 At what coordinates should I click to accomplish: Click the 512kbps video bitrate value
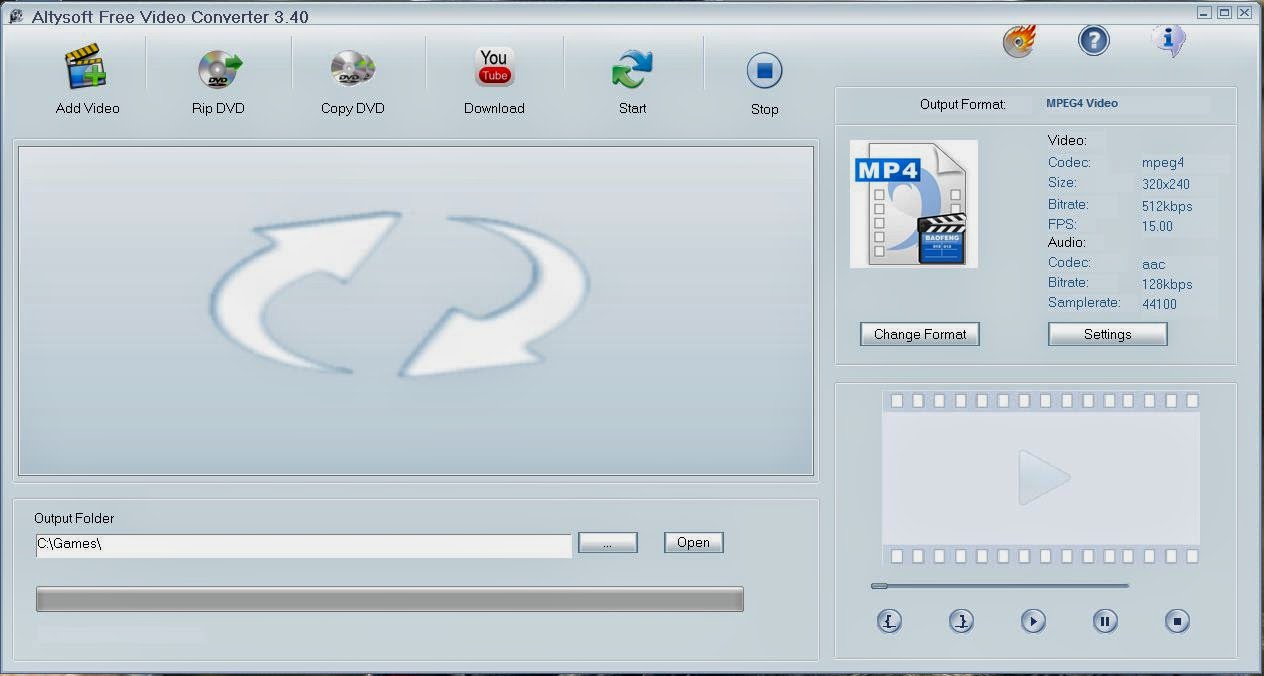(x=1167, y=206)
